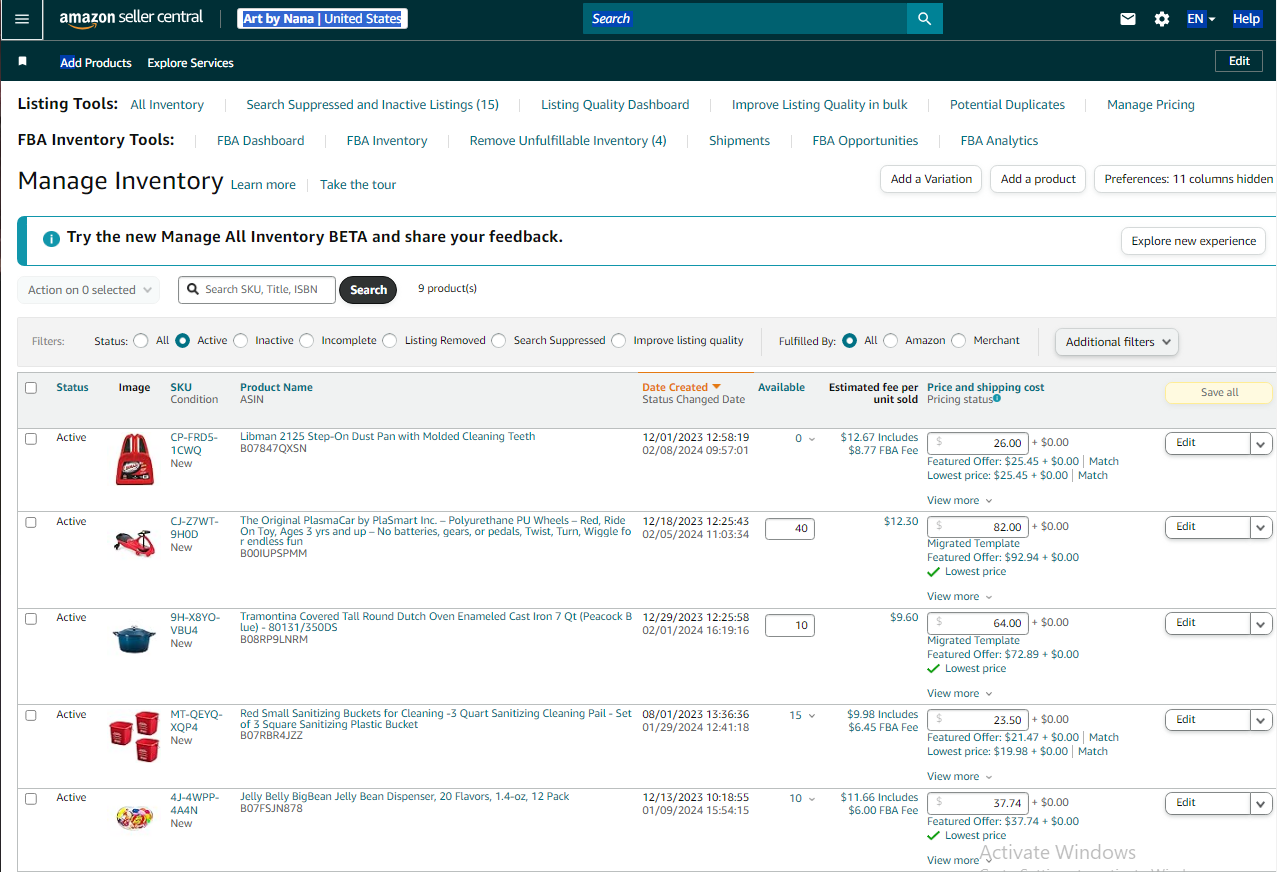Go to Potential Duplicates
The height and width of the screenshot is (872, 1277).
[1007, 105]
